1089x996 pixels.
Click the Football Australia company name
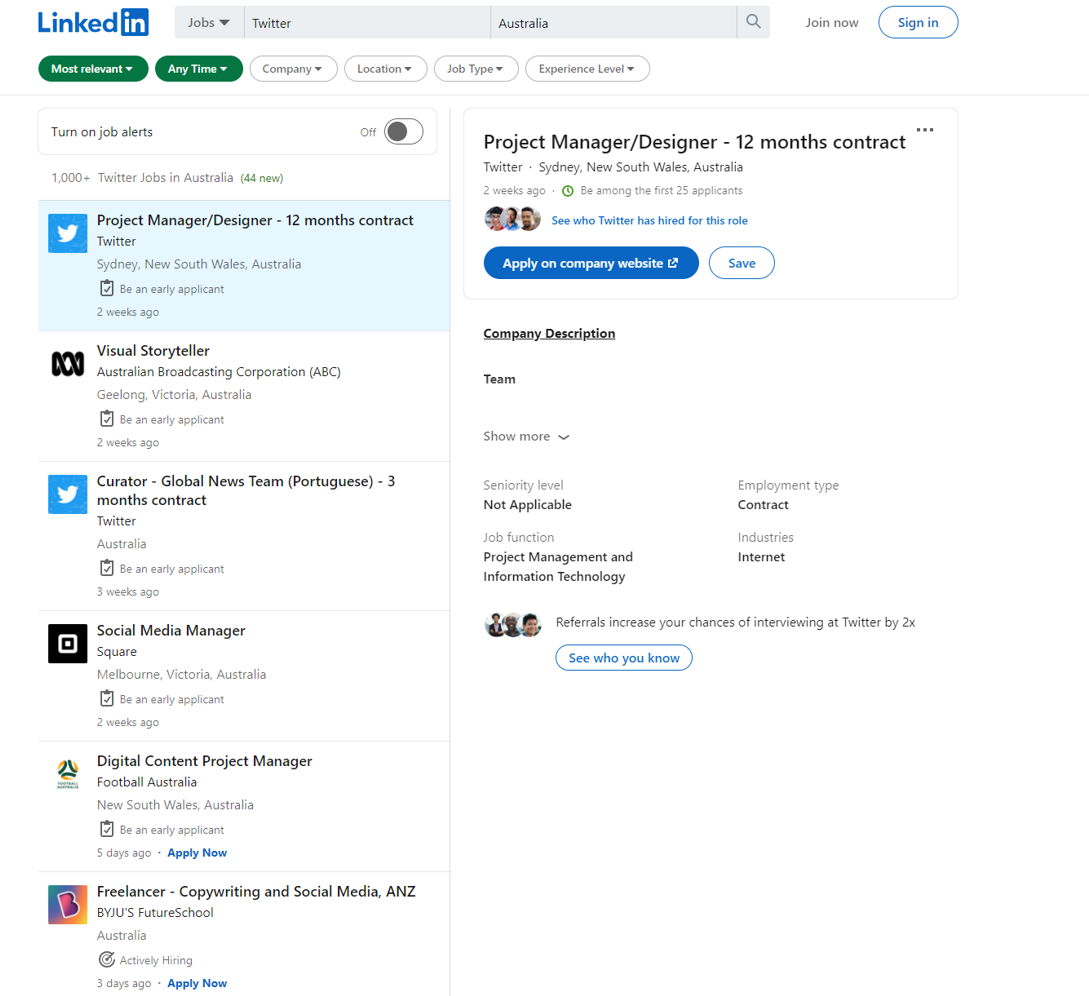147,782
